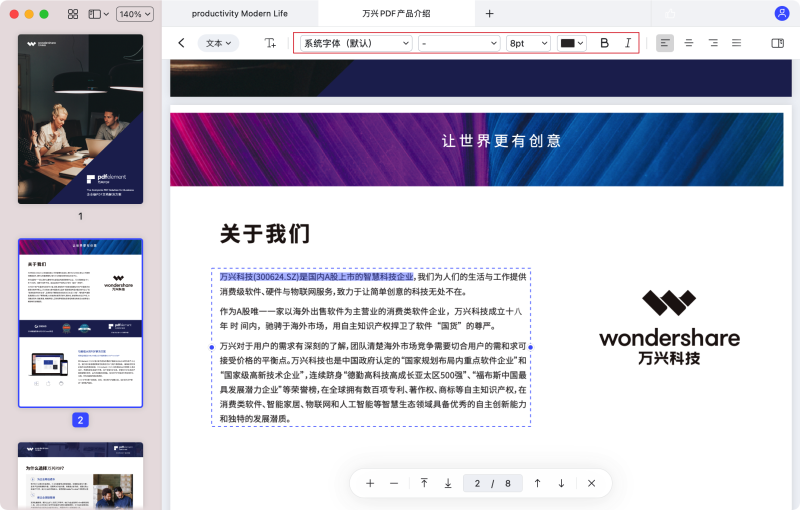The height and width of the screenshot is (510, 800).
Task: Open the 8pt font size dropdown
Action: (x=529, y=43)
